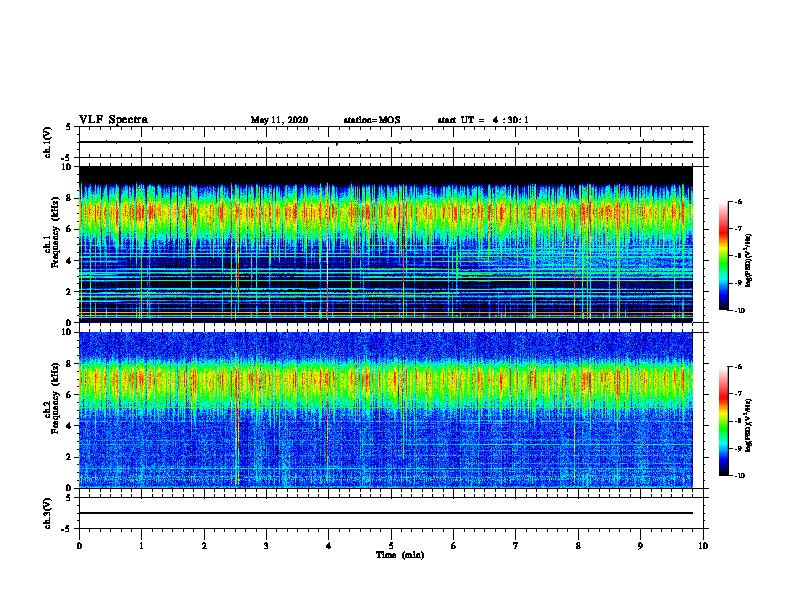
Task: Click time axis tick label "2"
Action: click(x=204, y=545)
